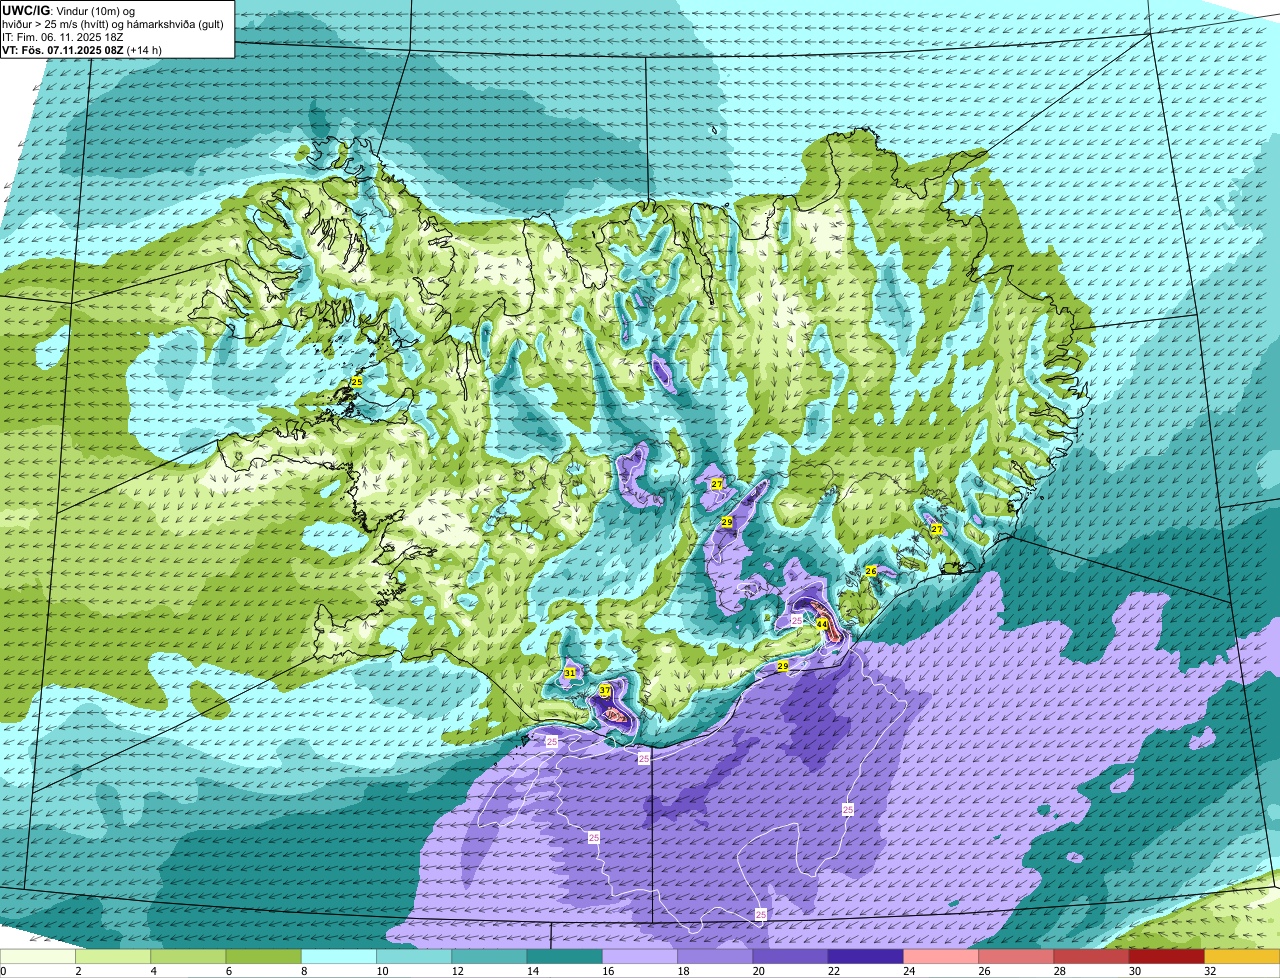
Task: Click the number 6 on the wind scale
Action: coord(227,971)
